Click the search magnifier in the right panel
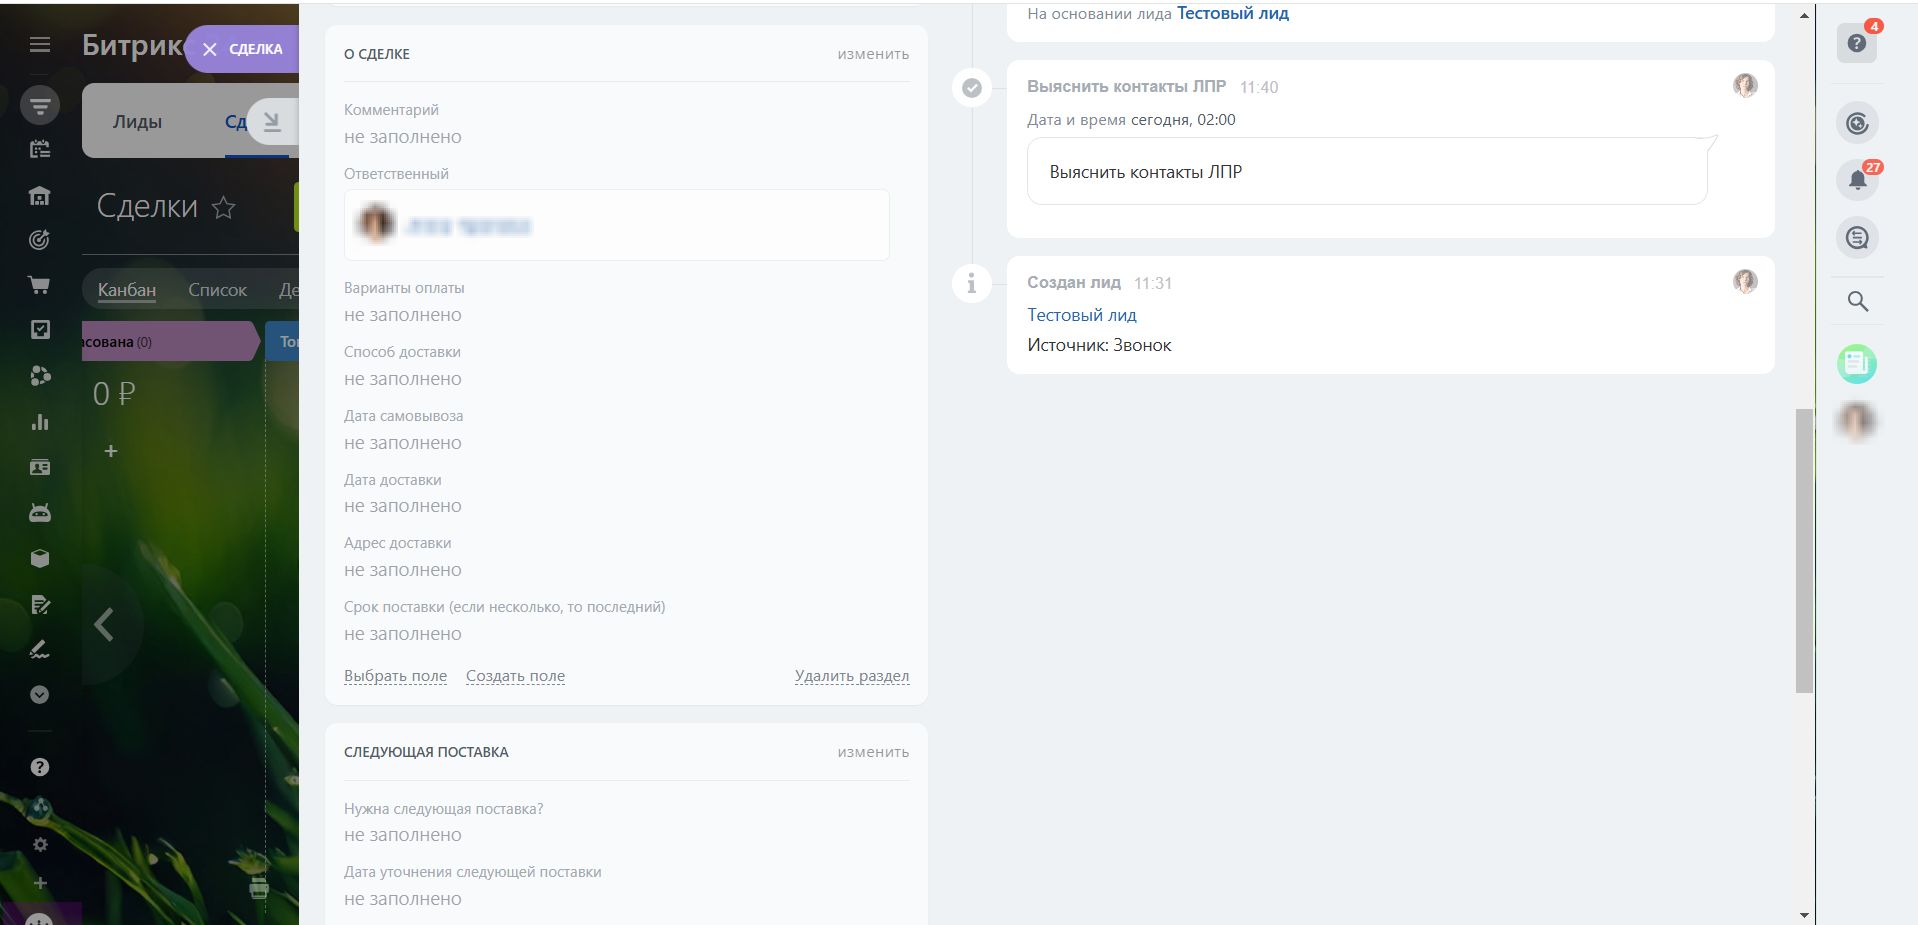Image resolution: width=1918 pixels, height=925 pixels. pos(1857,301)
